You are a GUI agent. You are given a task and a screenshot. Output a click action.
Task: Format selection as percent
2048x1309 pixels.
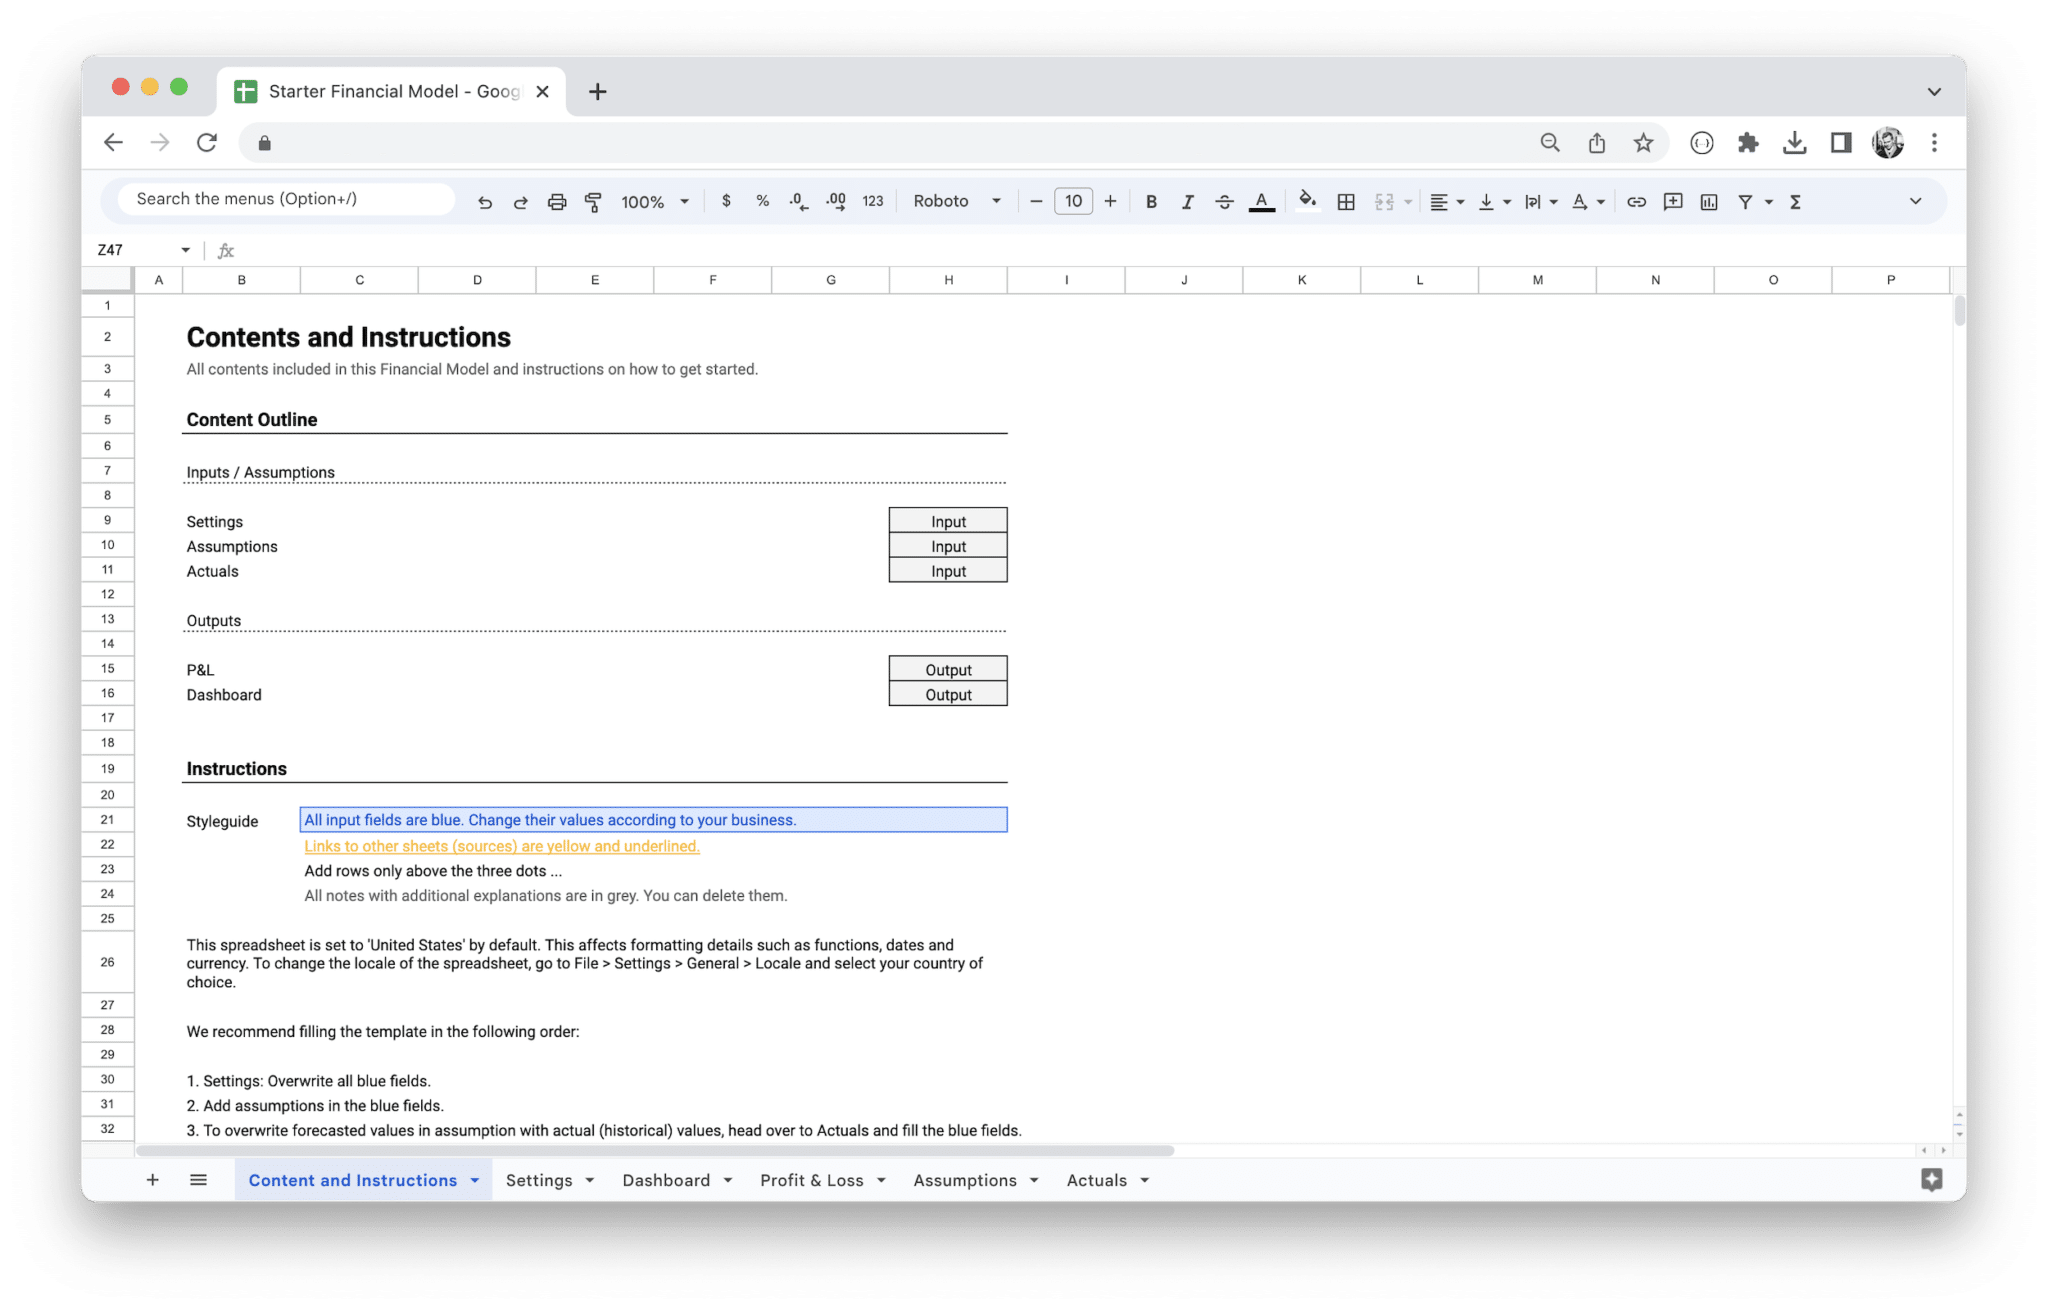pyautogui.click(x=762, y=201)
